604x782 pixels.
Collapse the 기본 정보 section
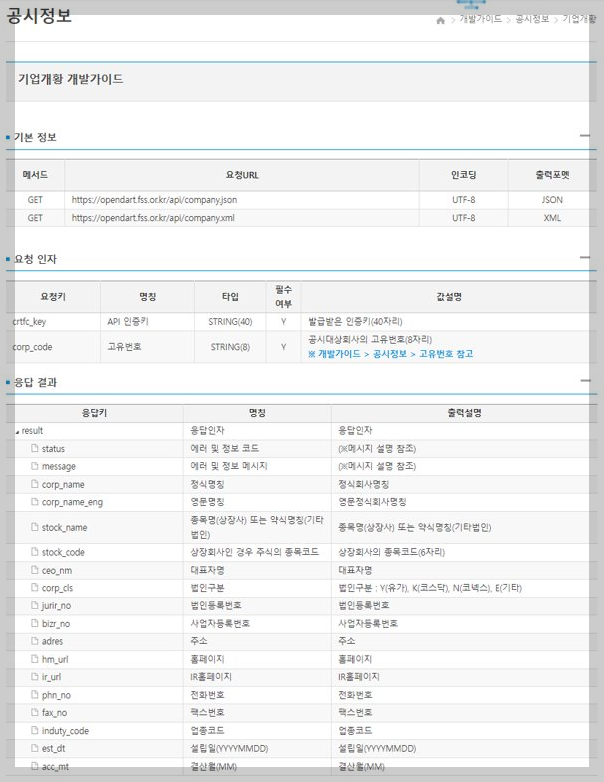click(x=585, y=135)
